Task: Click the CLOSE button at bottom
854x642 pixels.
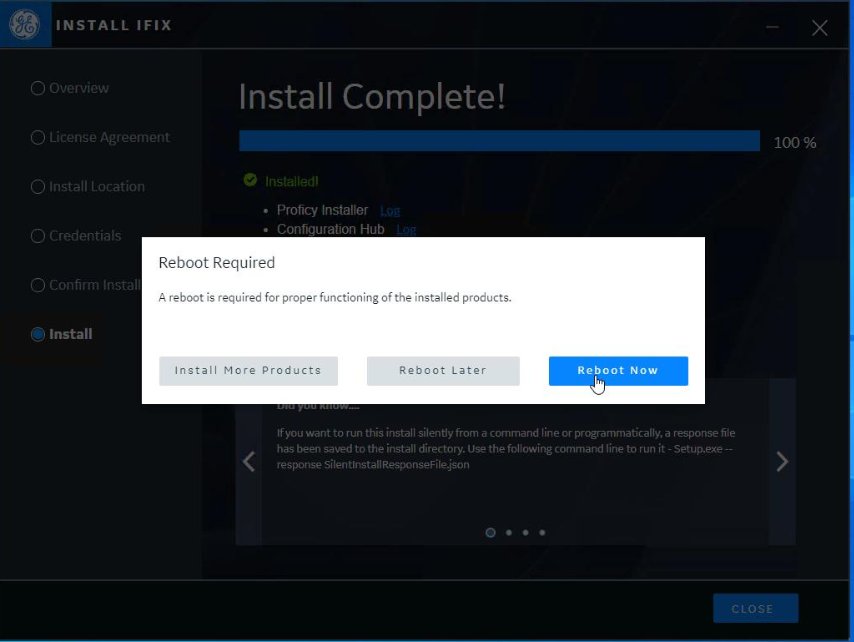Action: tap(755, 608)
